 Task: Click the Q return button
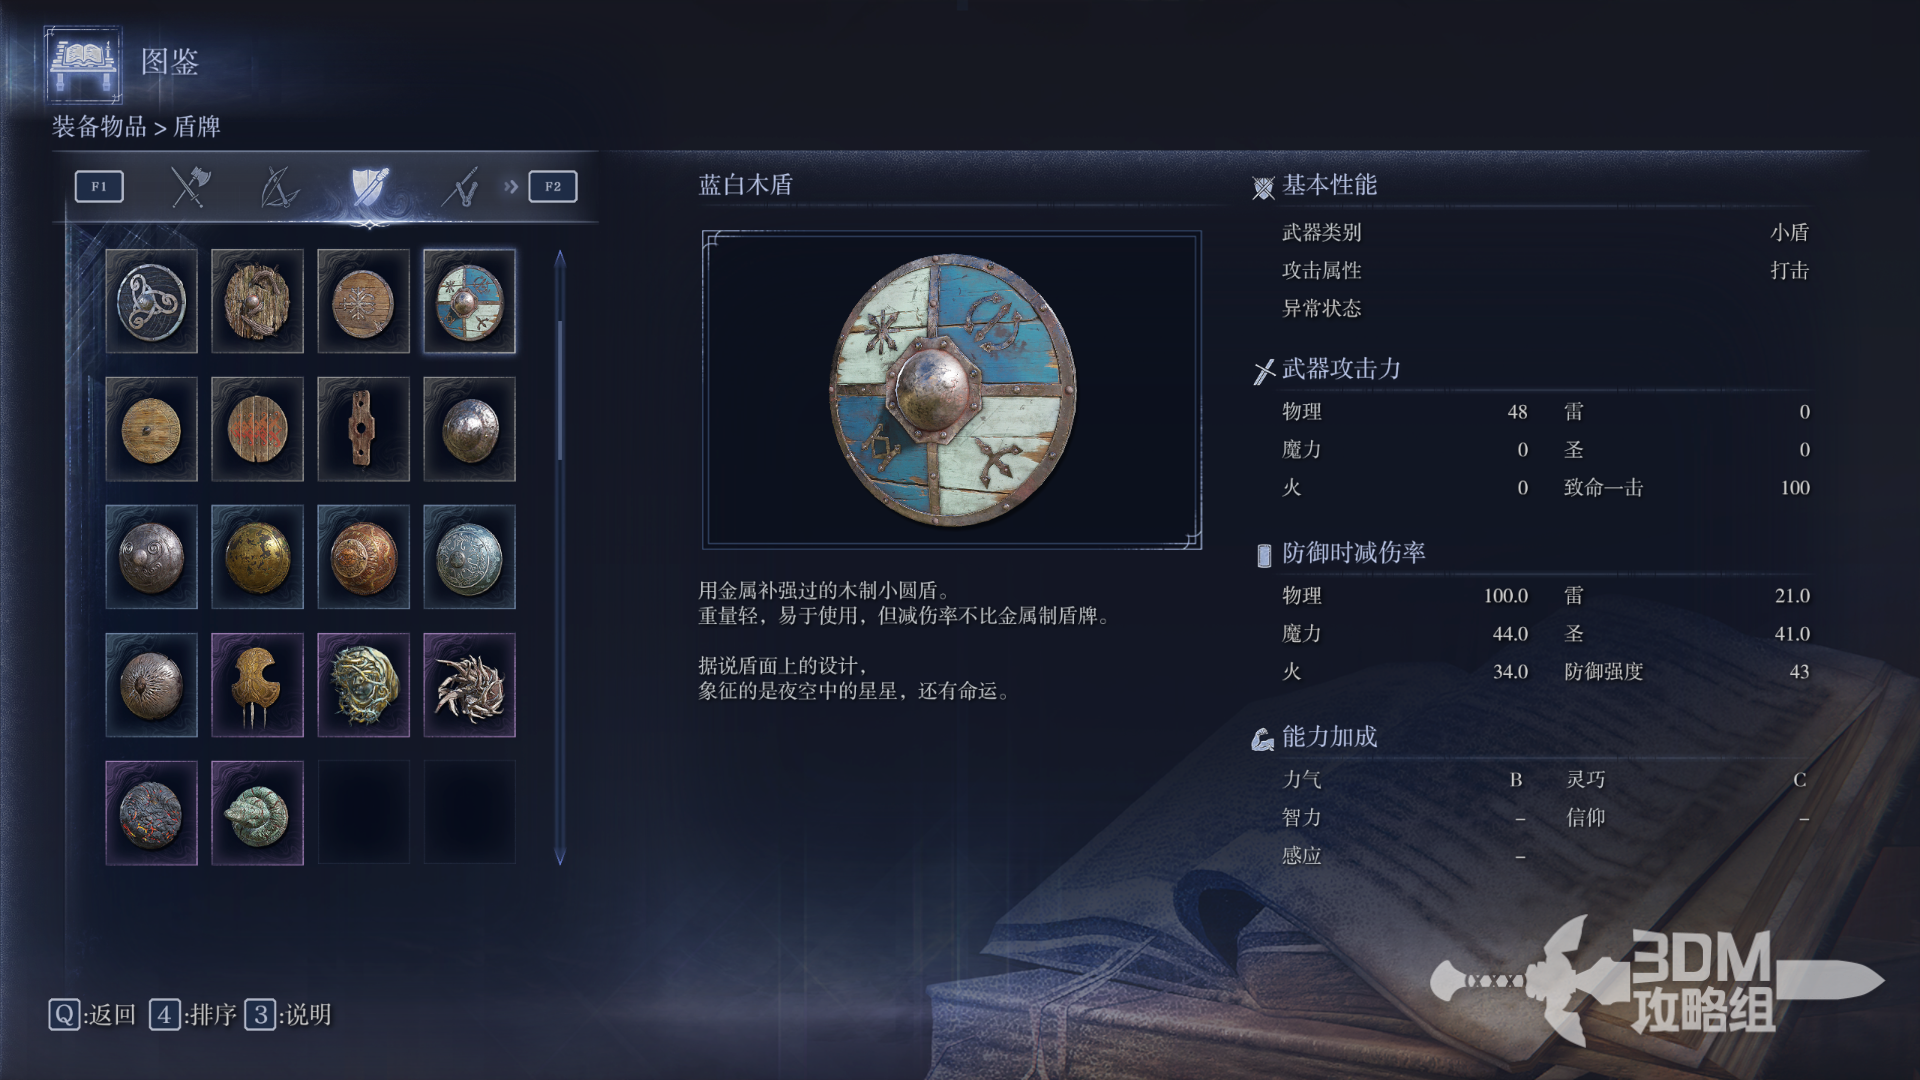point(92,1015)
